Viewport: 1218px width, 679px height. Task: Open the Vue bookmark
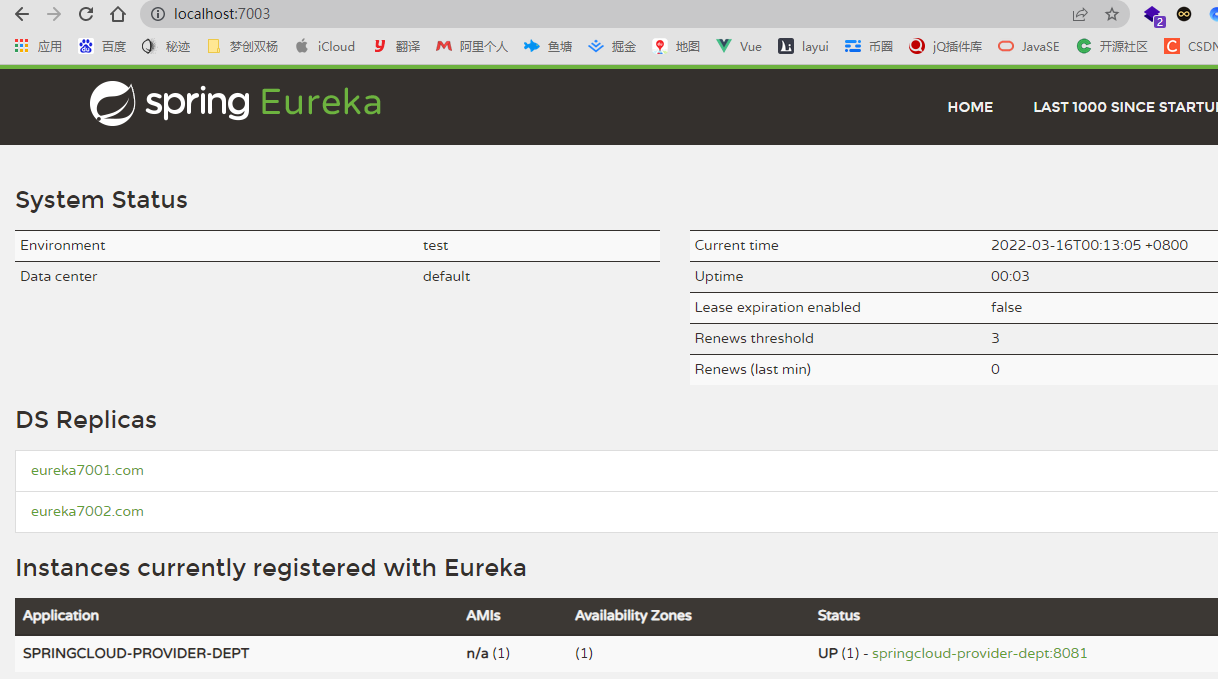[739, 46]
